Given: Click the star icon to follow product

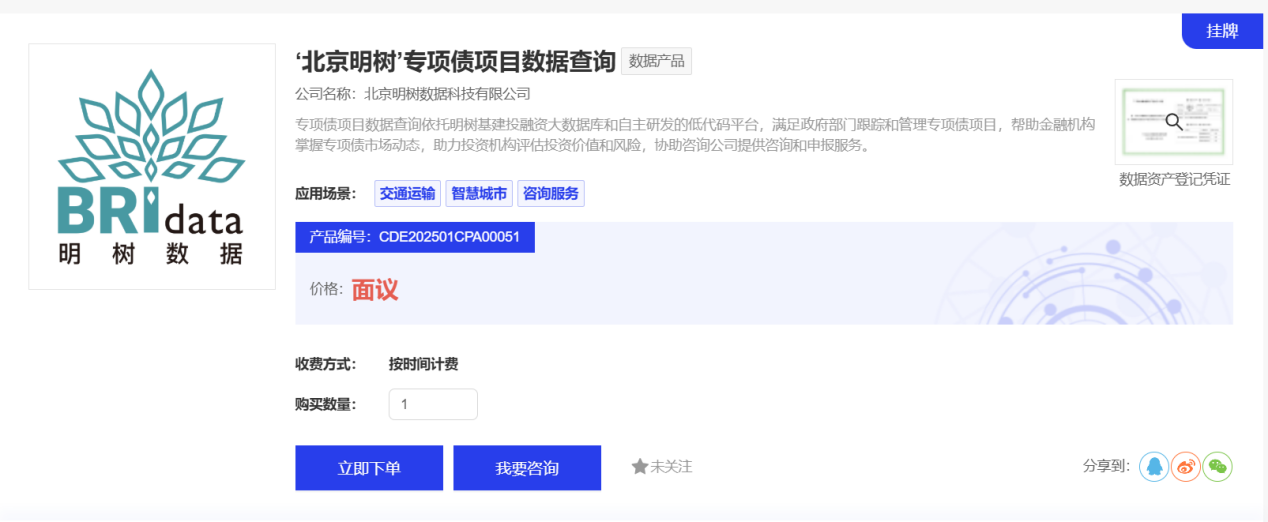Looking at the screenshot, I should [640, 467].
